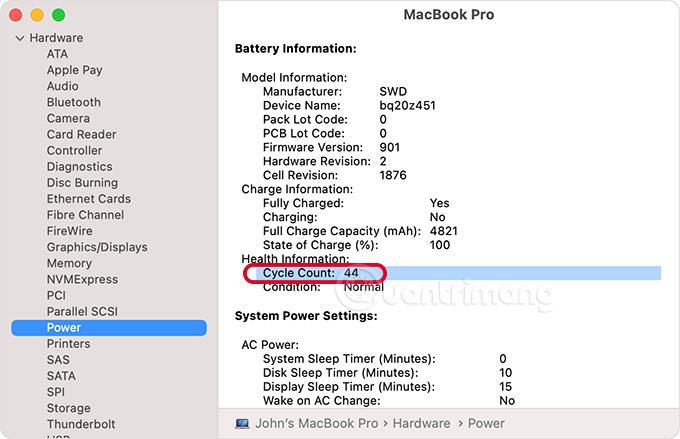
Task: Show Bluetooth hardware details
Action: pyautogui.click(x=73, y=102)
